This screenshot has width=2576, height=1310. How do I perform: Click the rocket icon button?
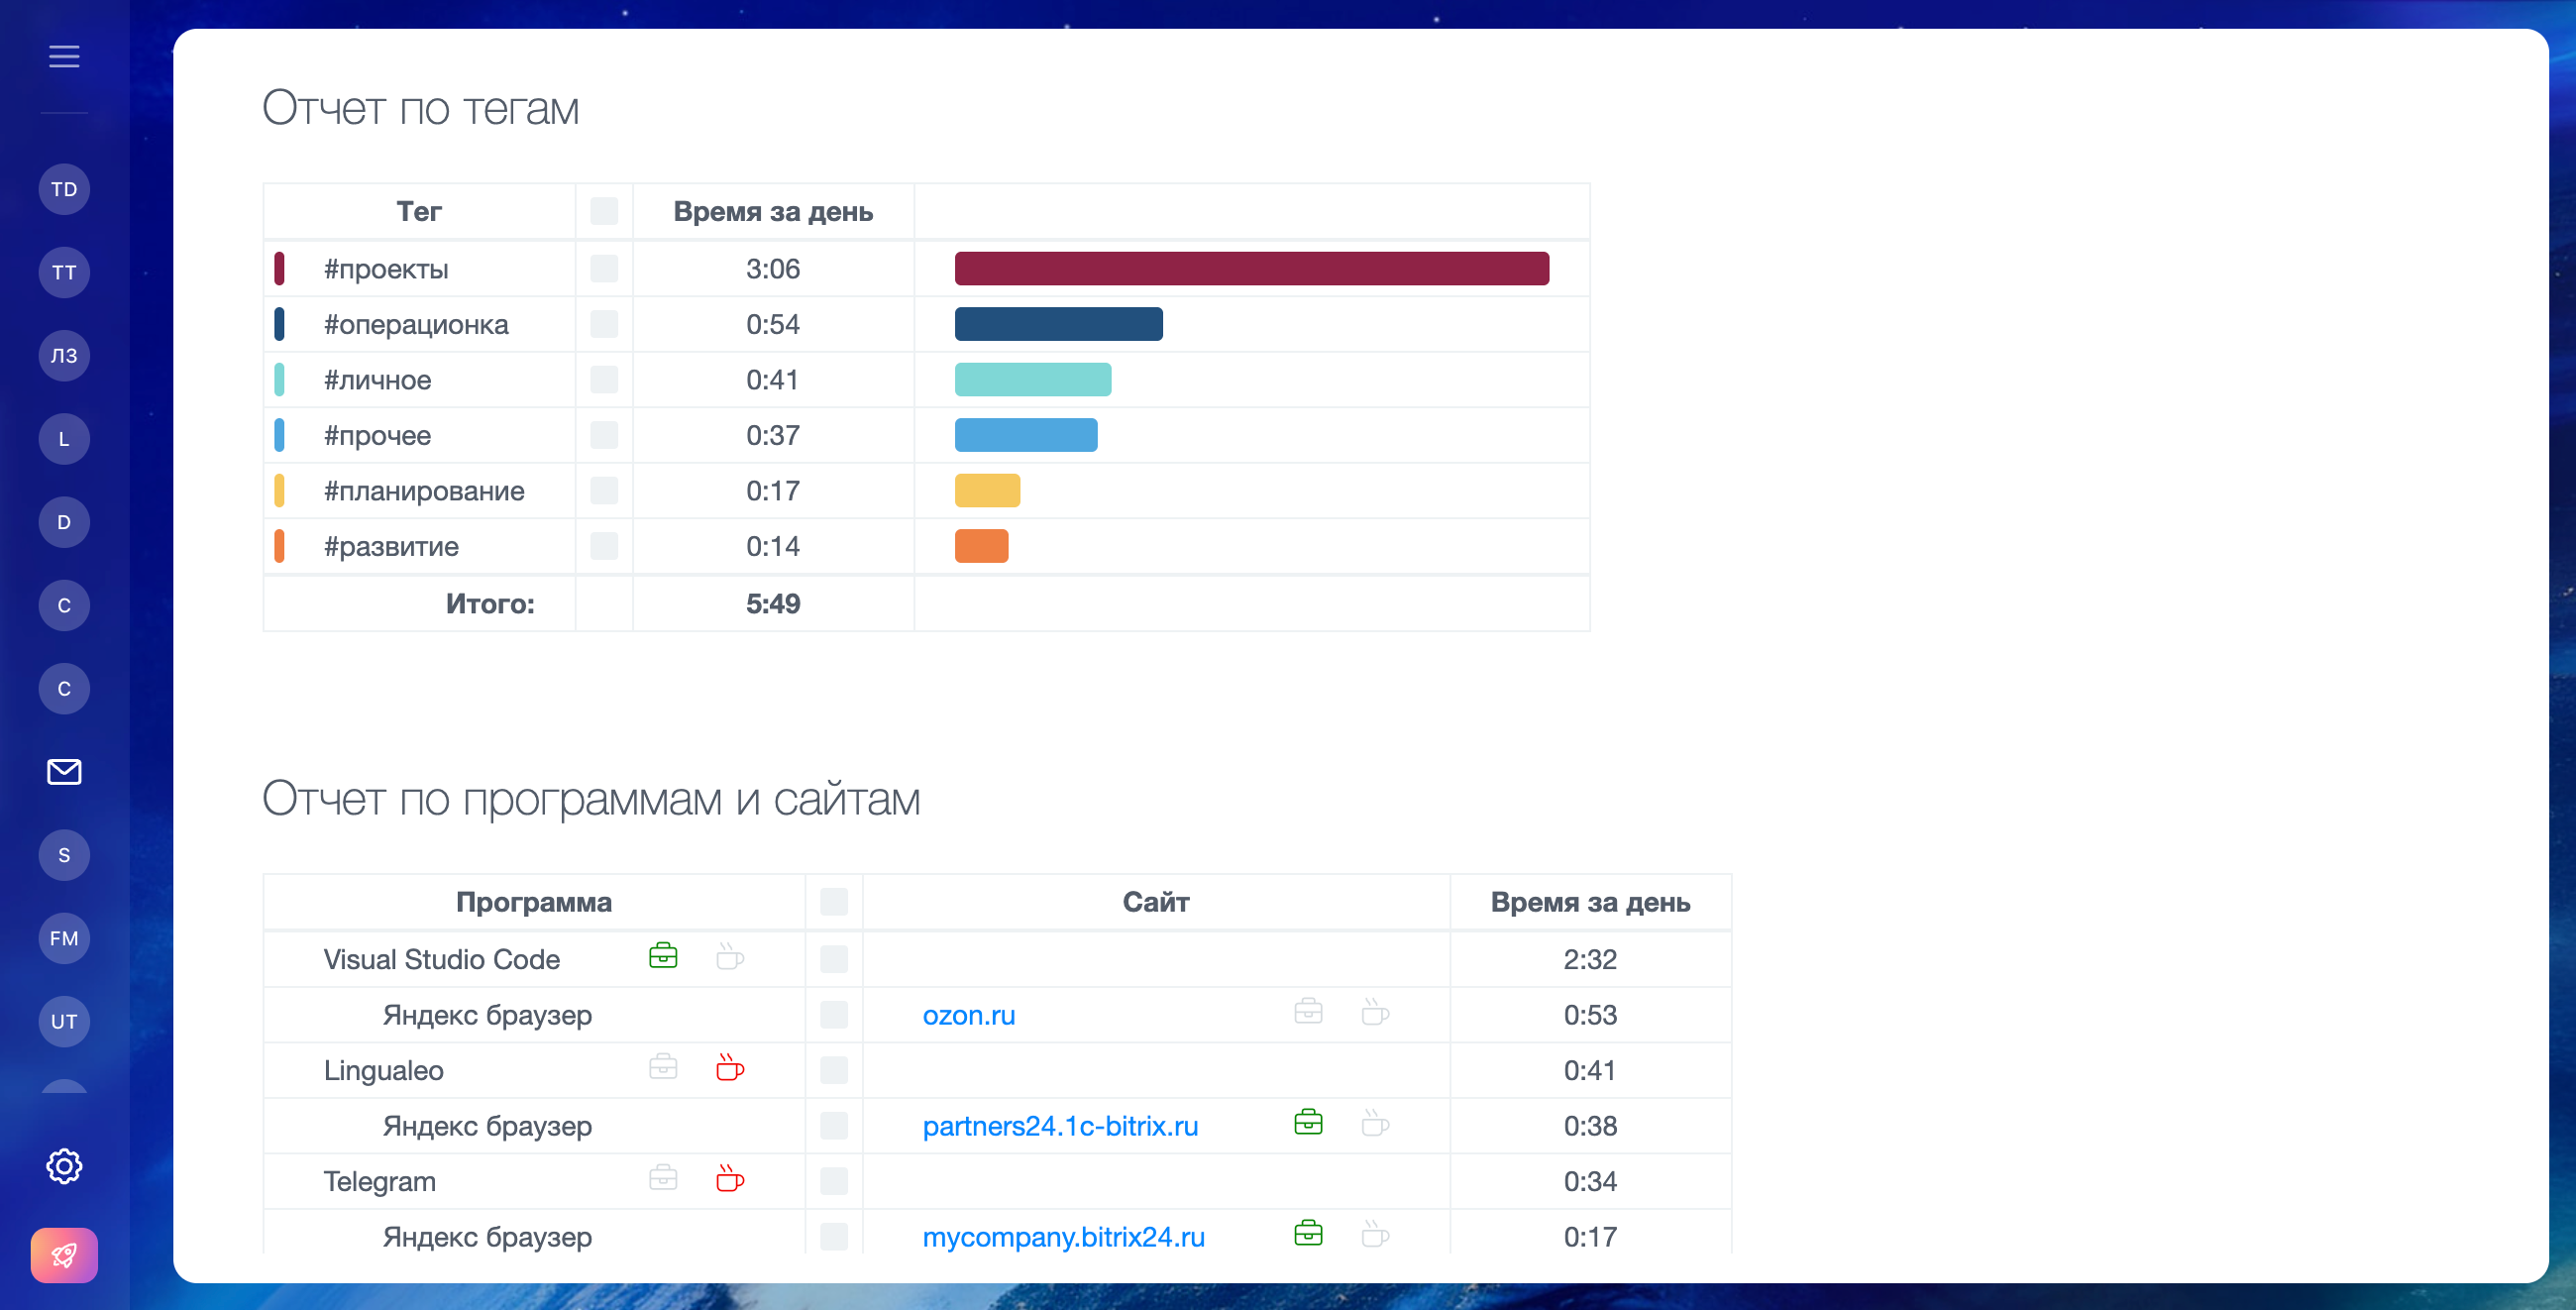point(64,1254)
